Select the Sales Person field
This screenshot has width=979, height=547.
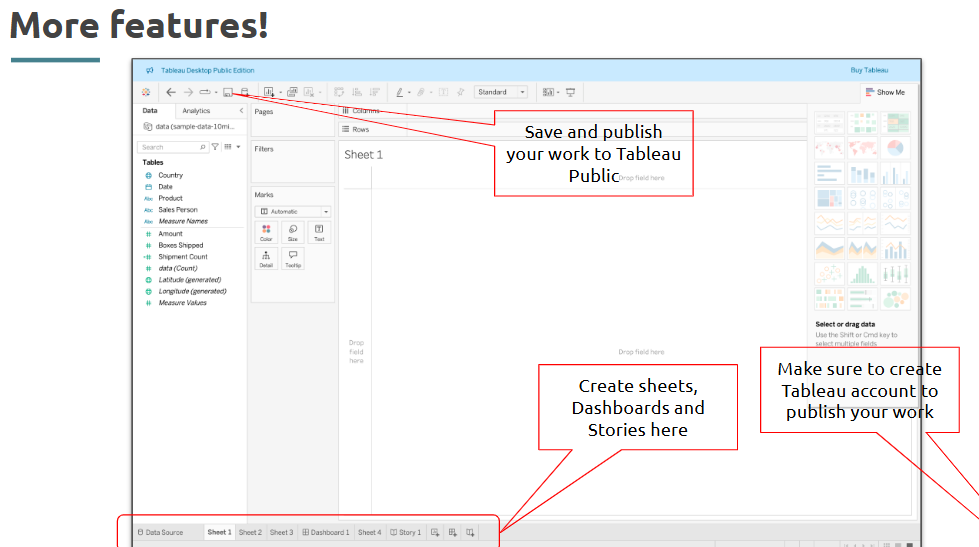point(178,210)
